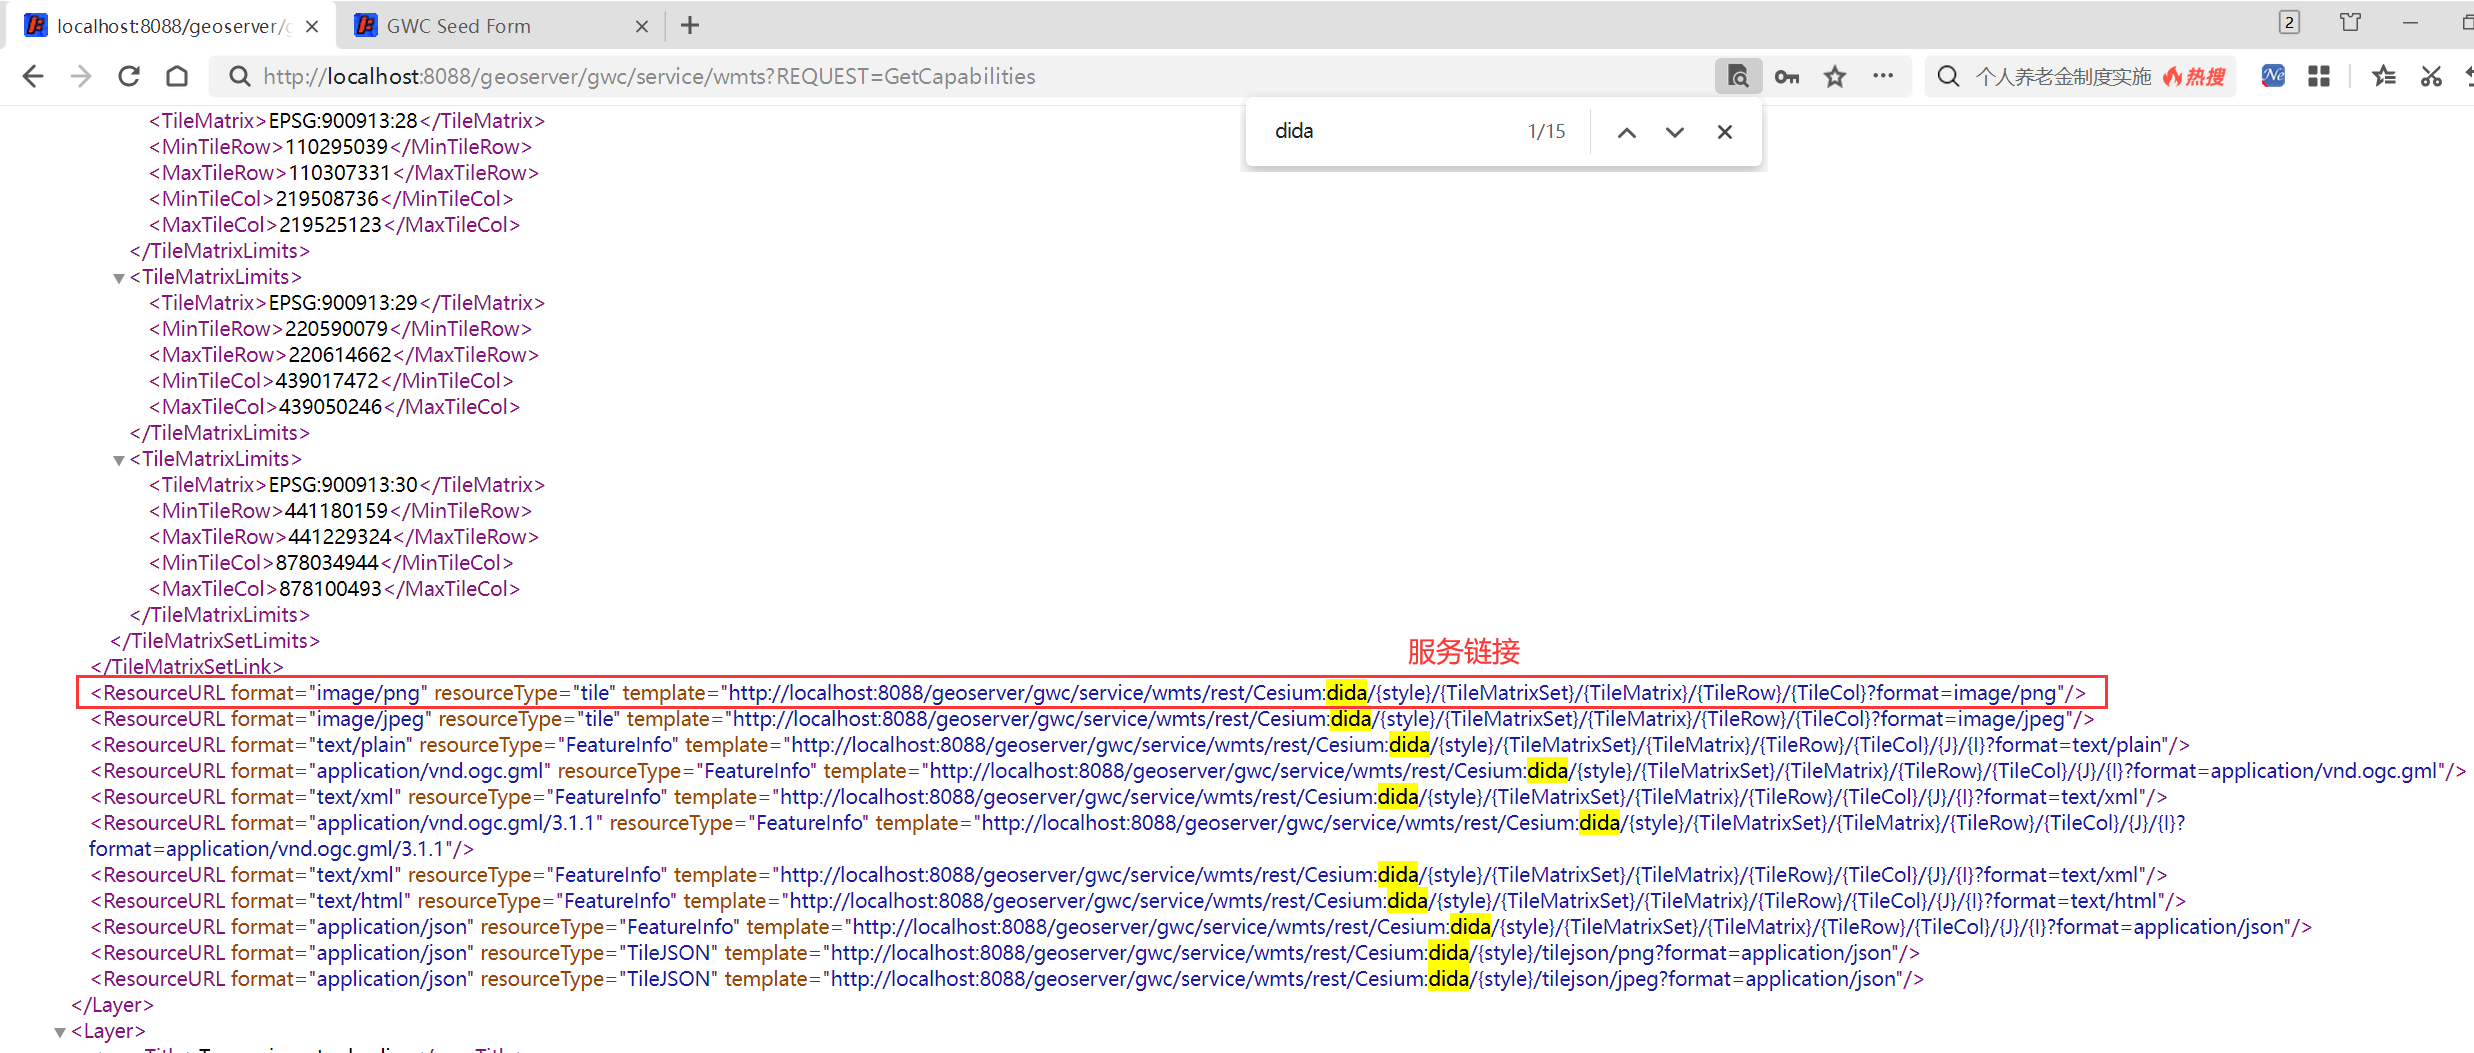Click the MaxTileCol value 439050246
The height and width of the screenshot is (1053, 2474).
[x=331, y=407]
